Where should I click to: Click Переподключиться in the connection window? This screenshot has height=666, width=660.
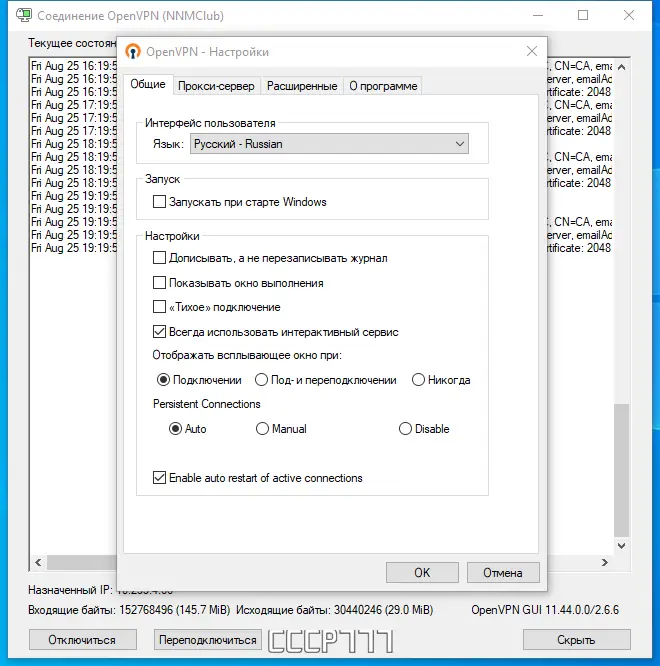tap(208, 640)
